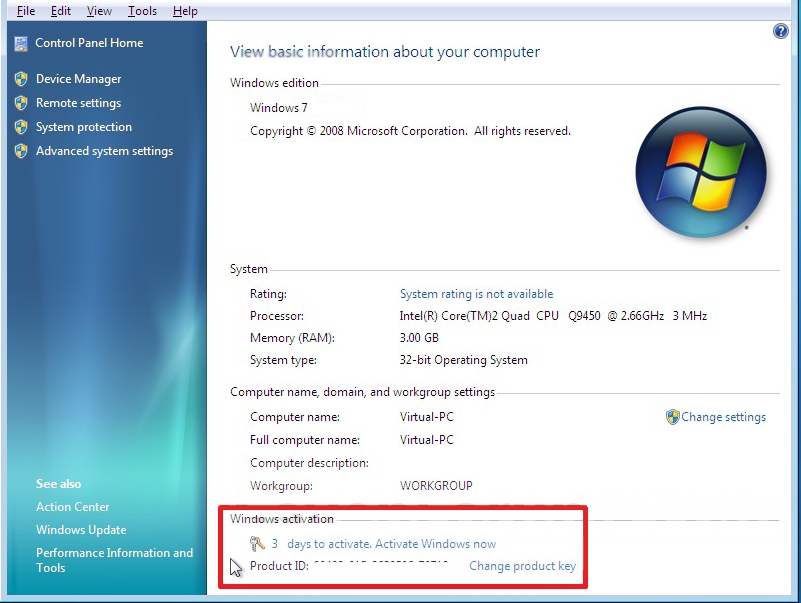The height and width of the screenshot is (603, 801).
Task: Click the keys icon in Windows activation
Action: [x=257, y=544]
